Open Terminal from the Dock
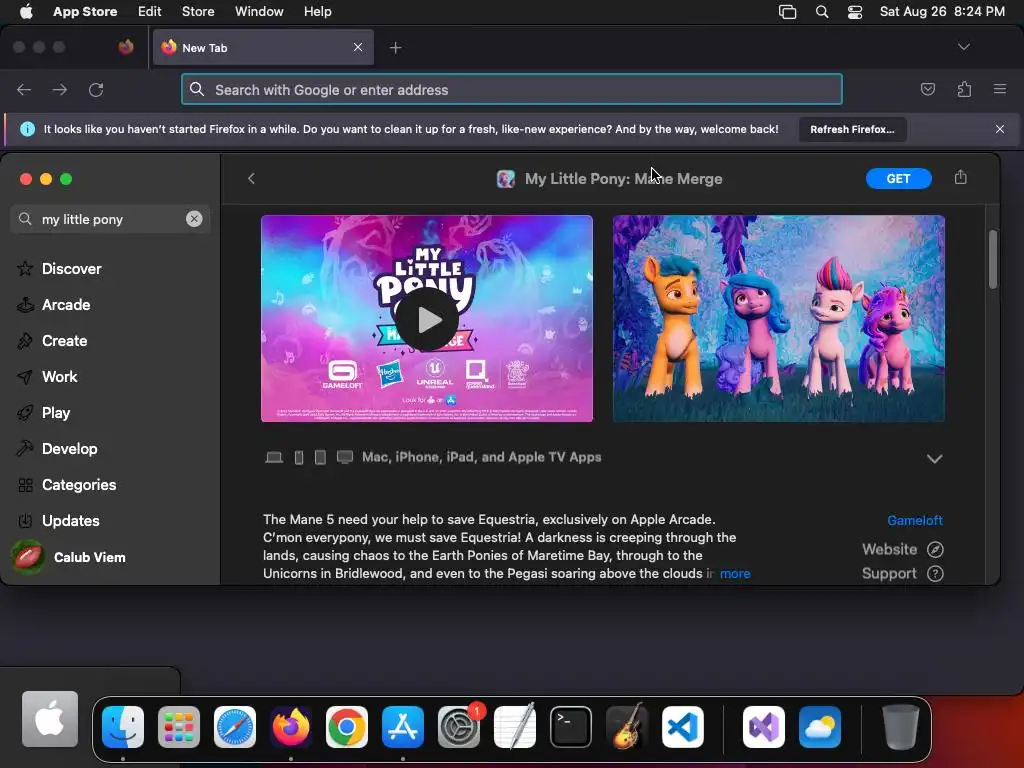 coord(571,726)
